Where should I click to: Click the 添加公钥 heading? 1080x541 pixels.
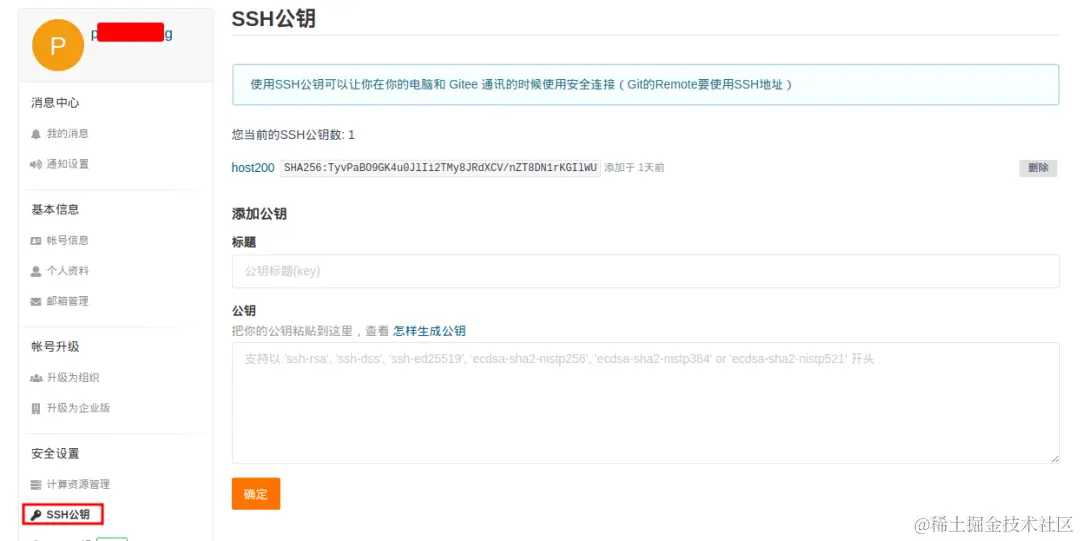coord(259,214)
